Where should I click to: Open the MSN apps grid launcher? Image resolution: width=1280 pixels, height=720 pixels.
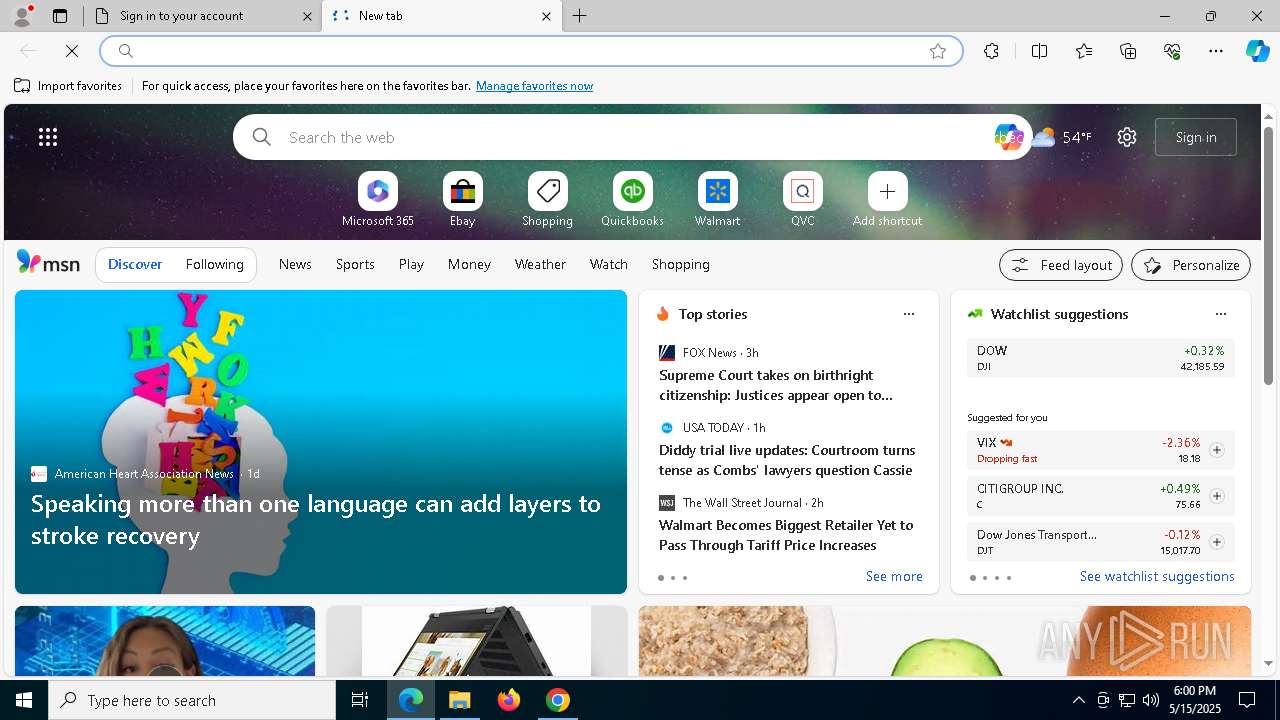pyautogui.click(x=48, y=137)
